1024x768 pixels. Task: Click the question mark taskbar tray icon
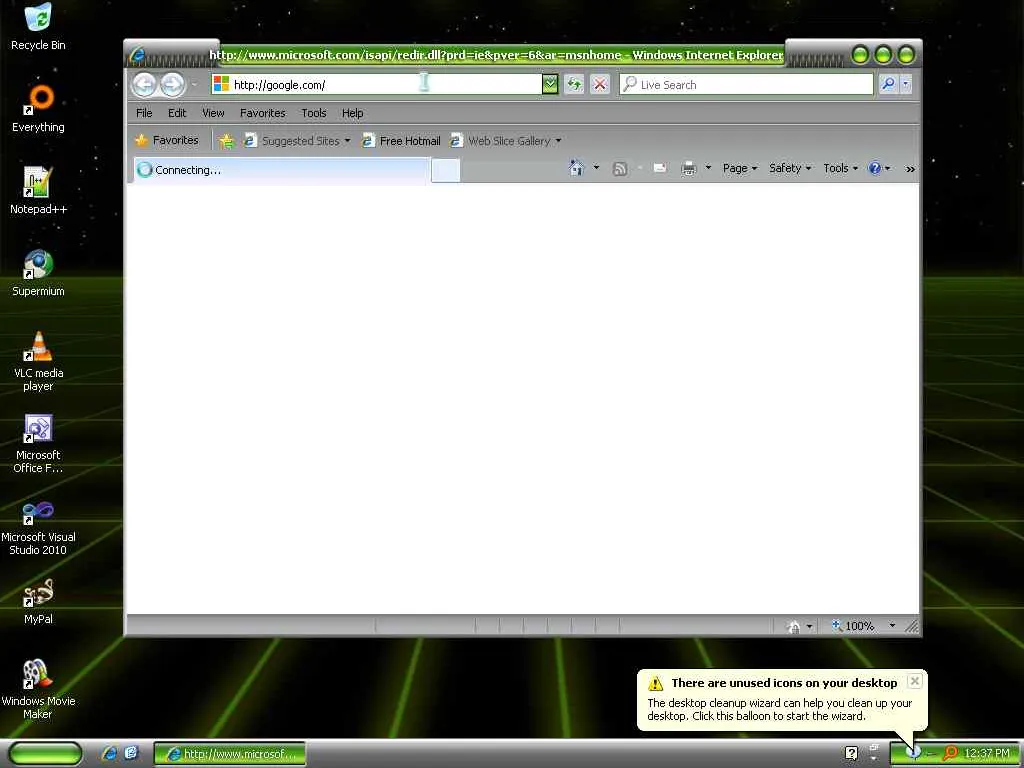pos(851,754)
